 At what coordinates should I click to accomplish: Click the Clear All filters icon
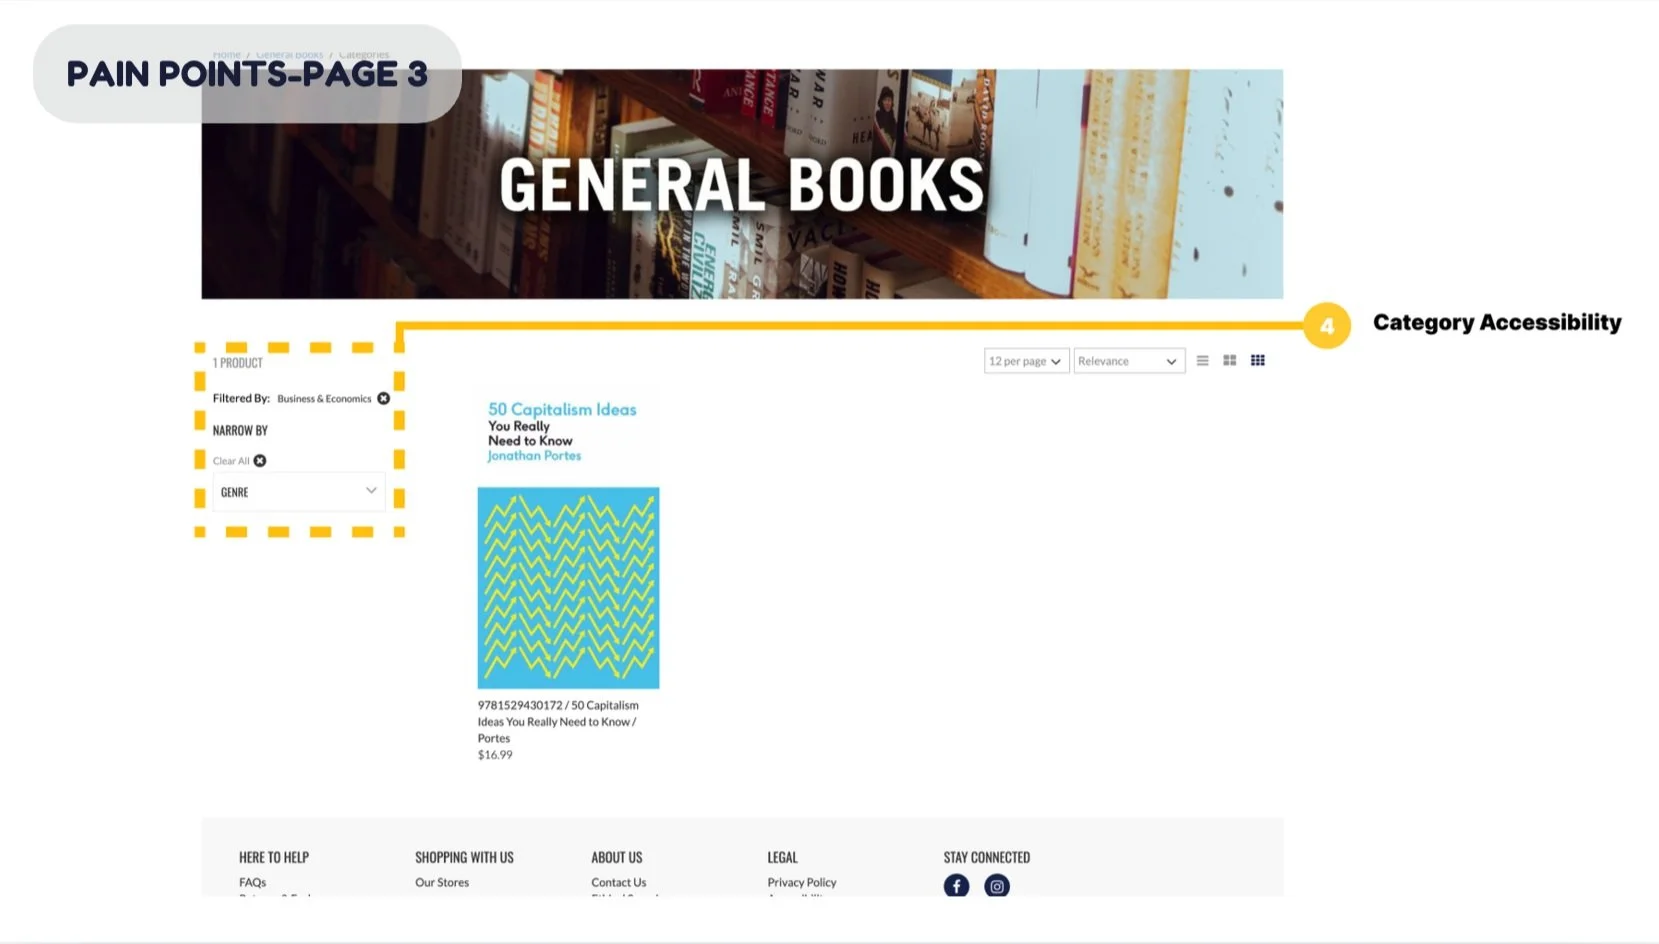coord(260,461)
